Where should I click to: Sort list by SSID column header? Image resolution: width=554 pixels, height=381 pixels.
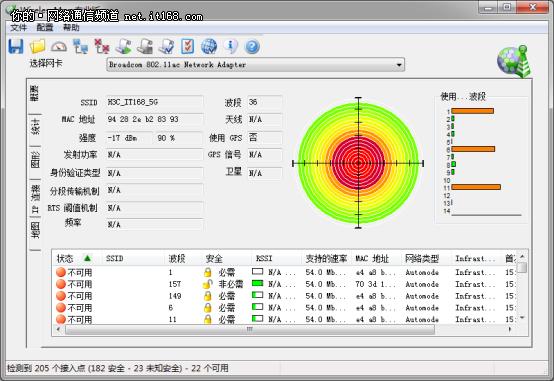(x=115, y=258)
